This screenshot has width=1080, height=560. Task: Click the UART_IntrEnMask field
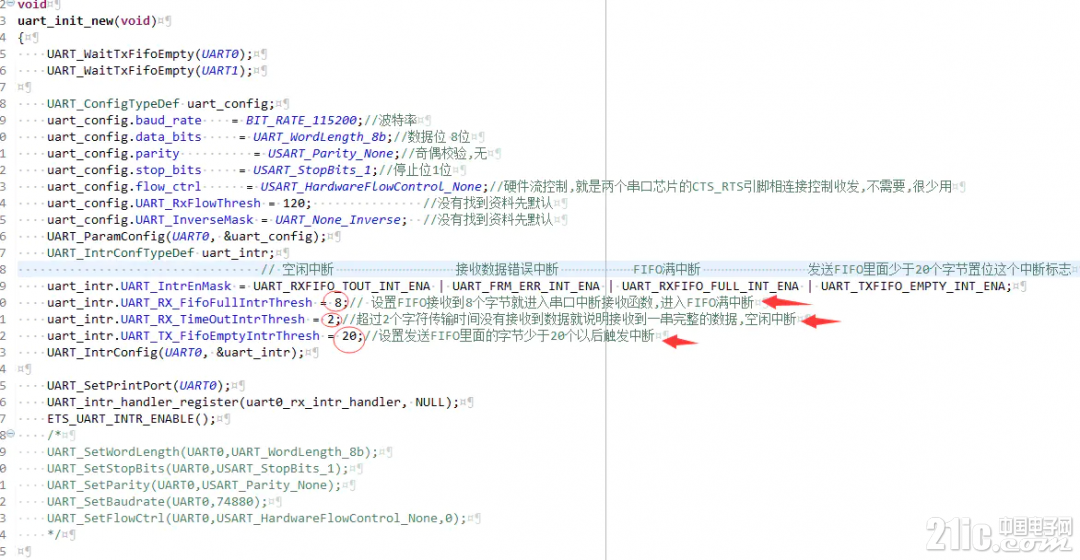(176, 285)
